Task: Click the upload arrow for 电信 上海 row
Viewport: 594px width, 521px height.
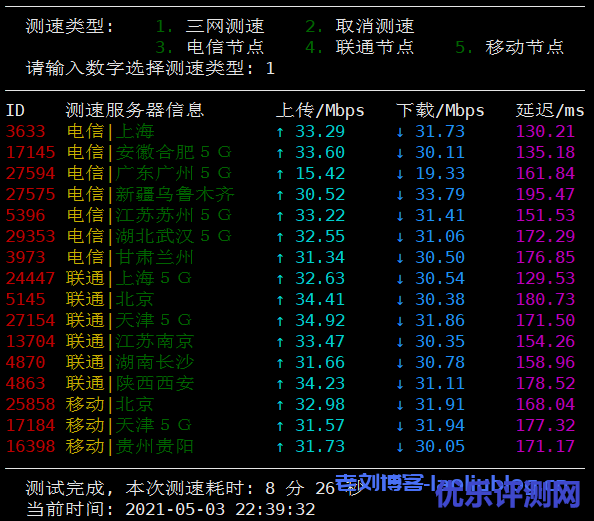Action: [280, 132]
